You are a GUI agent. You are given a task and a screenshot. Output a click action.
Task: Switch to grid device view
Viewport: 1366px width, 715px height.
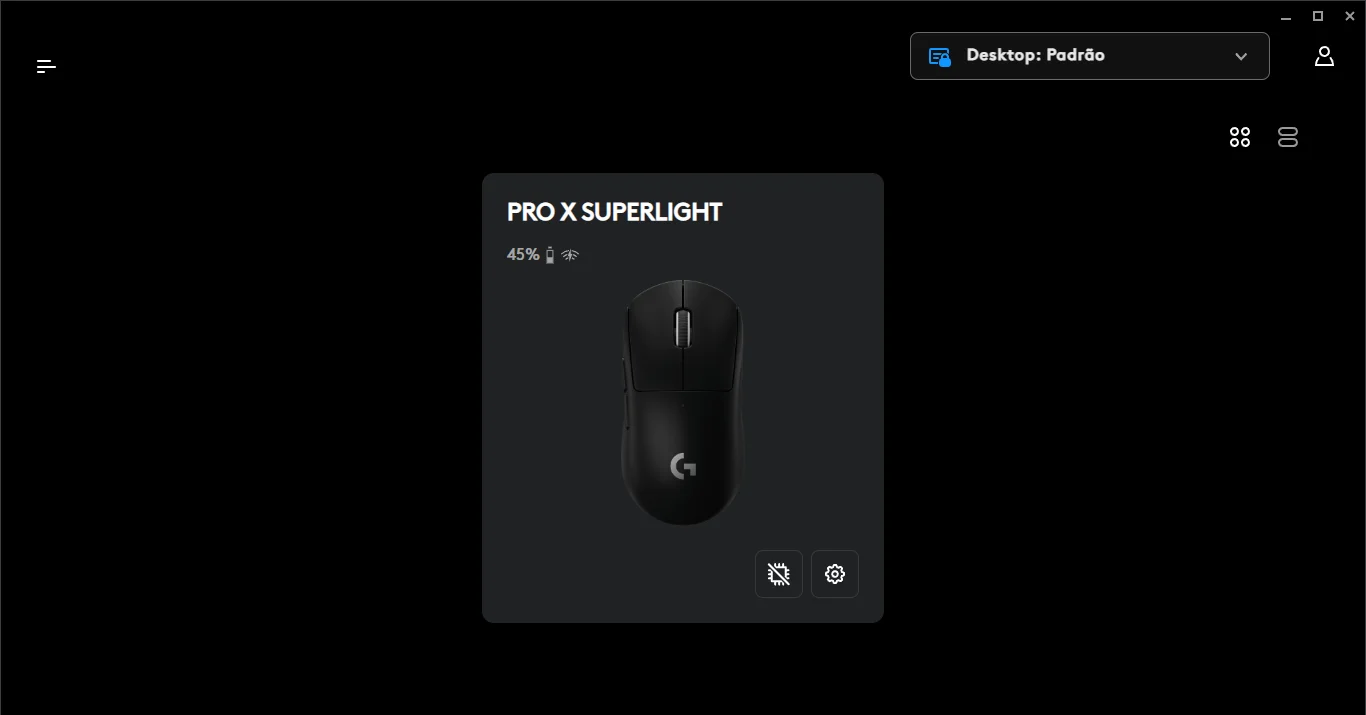click(1240, 137)
